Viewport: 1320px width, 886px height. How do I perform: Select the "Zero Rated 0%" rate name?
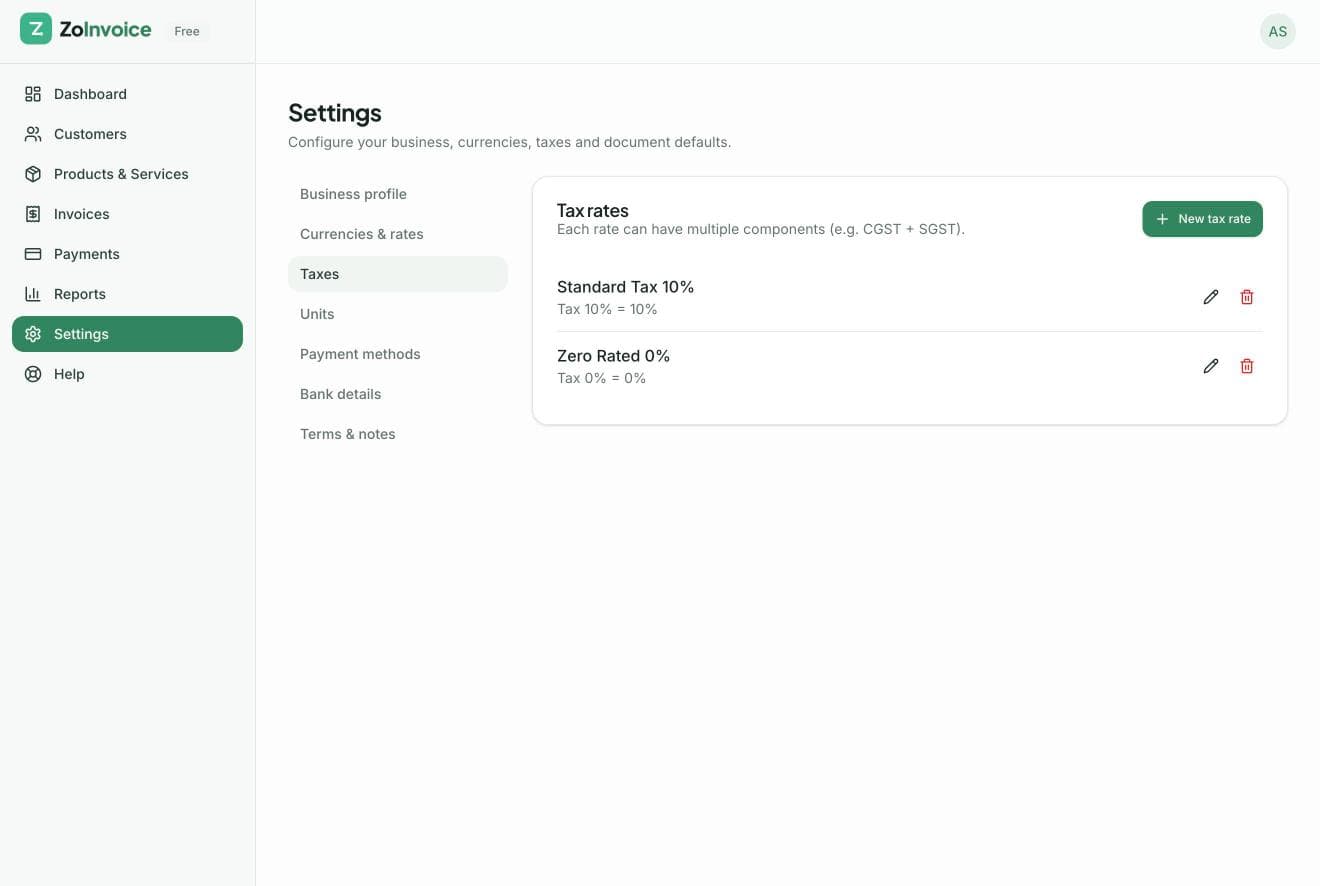coord(613,356)
